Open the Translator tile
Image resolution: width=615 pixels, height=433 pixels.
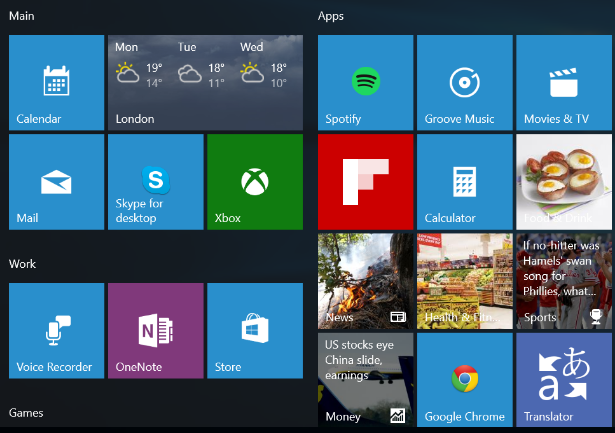[564, 380]
